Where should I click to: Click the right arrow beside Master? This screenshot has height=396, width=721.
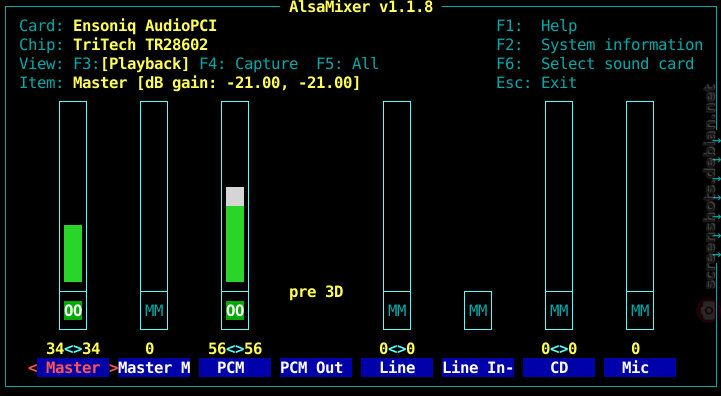point(114,368)
